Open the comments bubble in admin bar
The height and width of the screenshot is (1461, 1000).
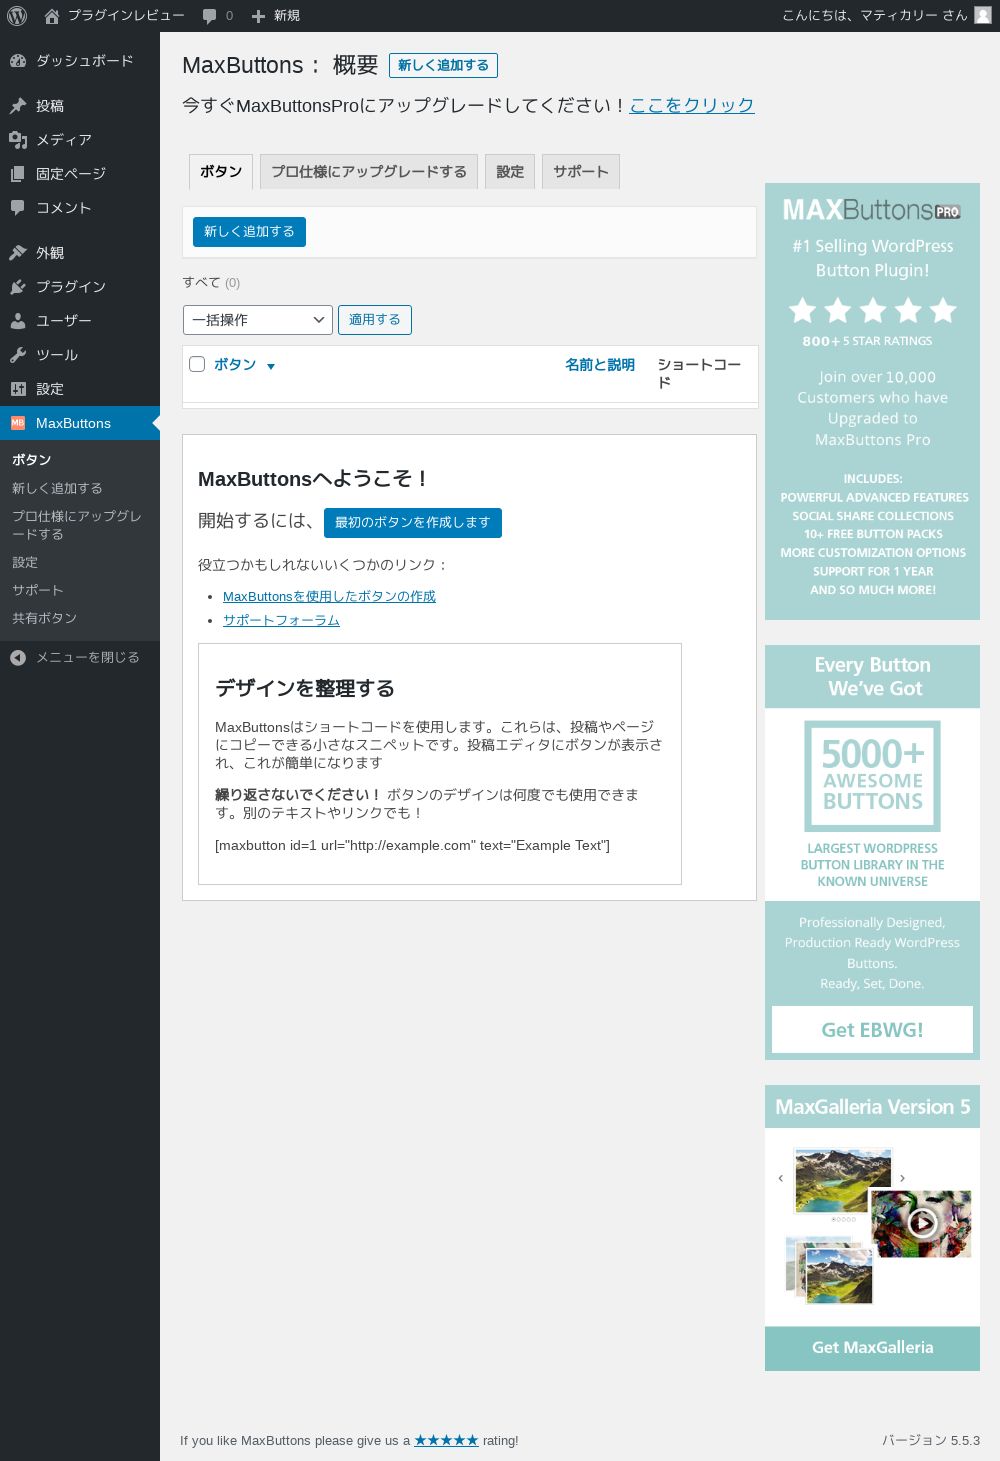click(x=209, y=16)
